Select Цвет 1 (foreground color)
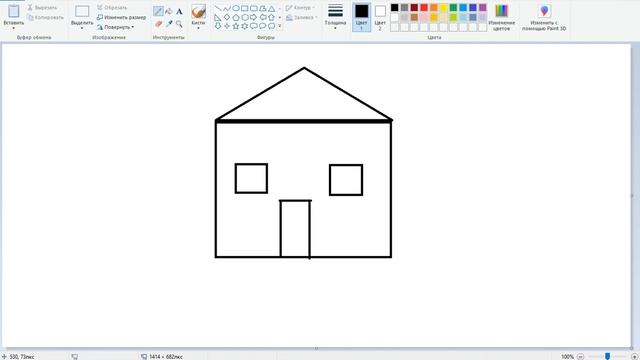Screen dimensions: 640x360 [361, 17]
